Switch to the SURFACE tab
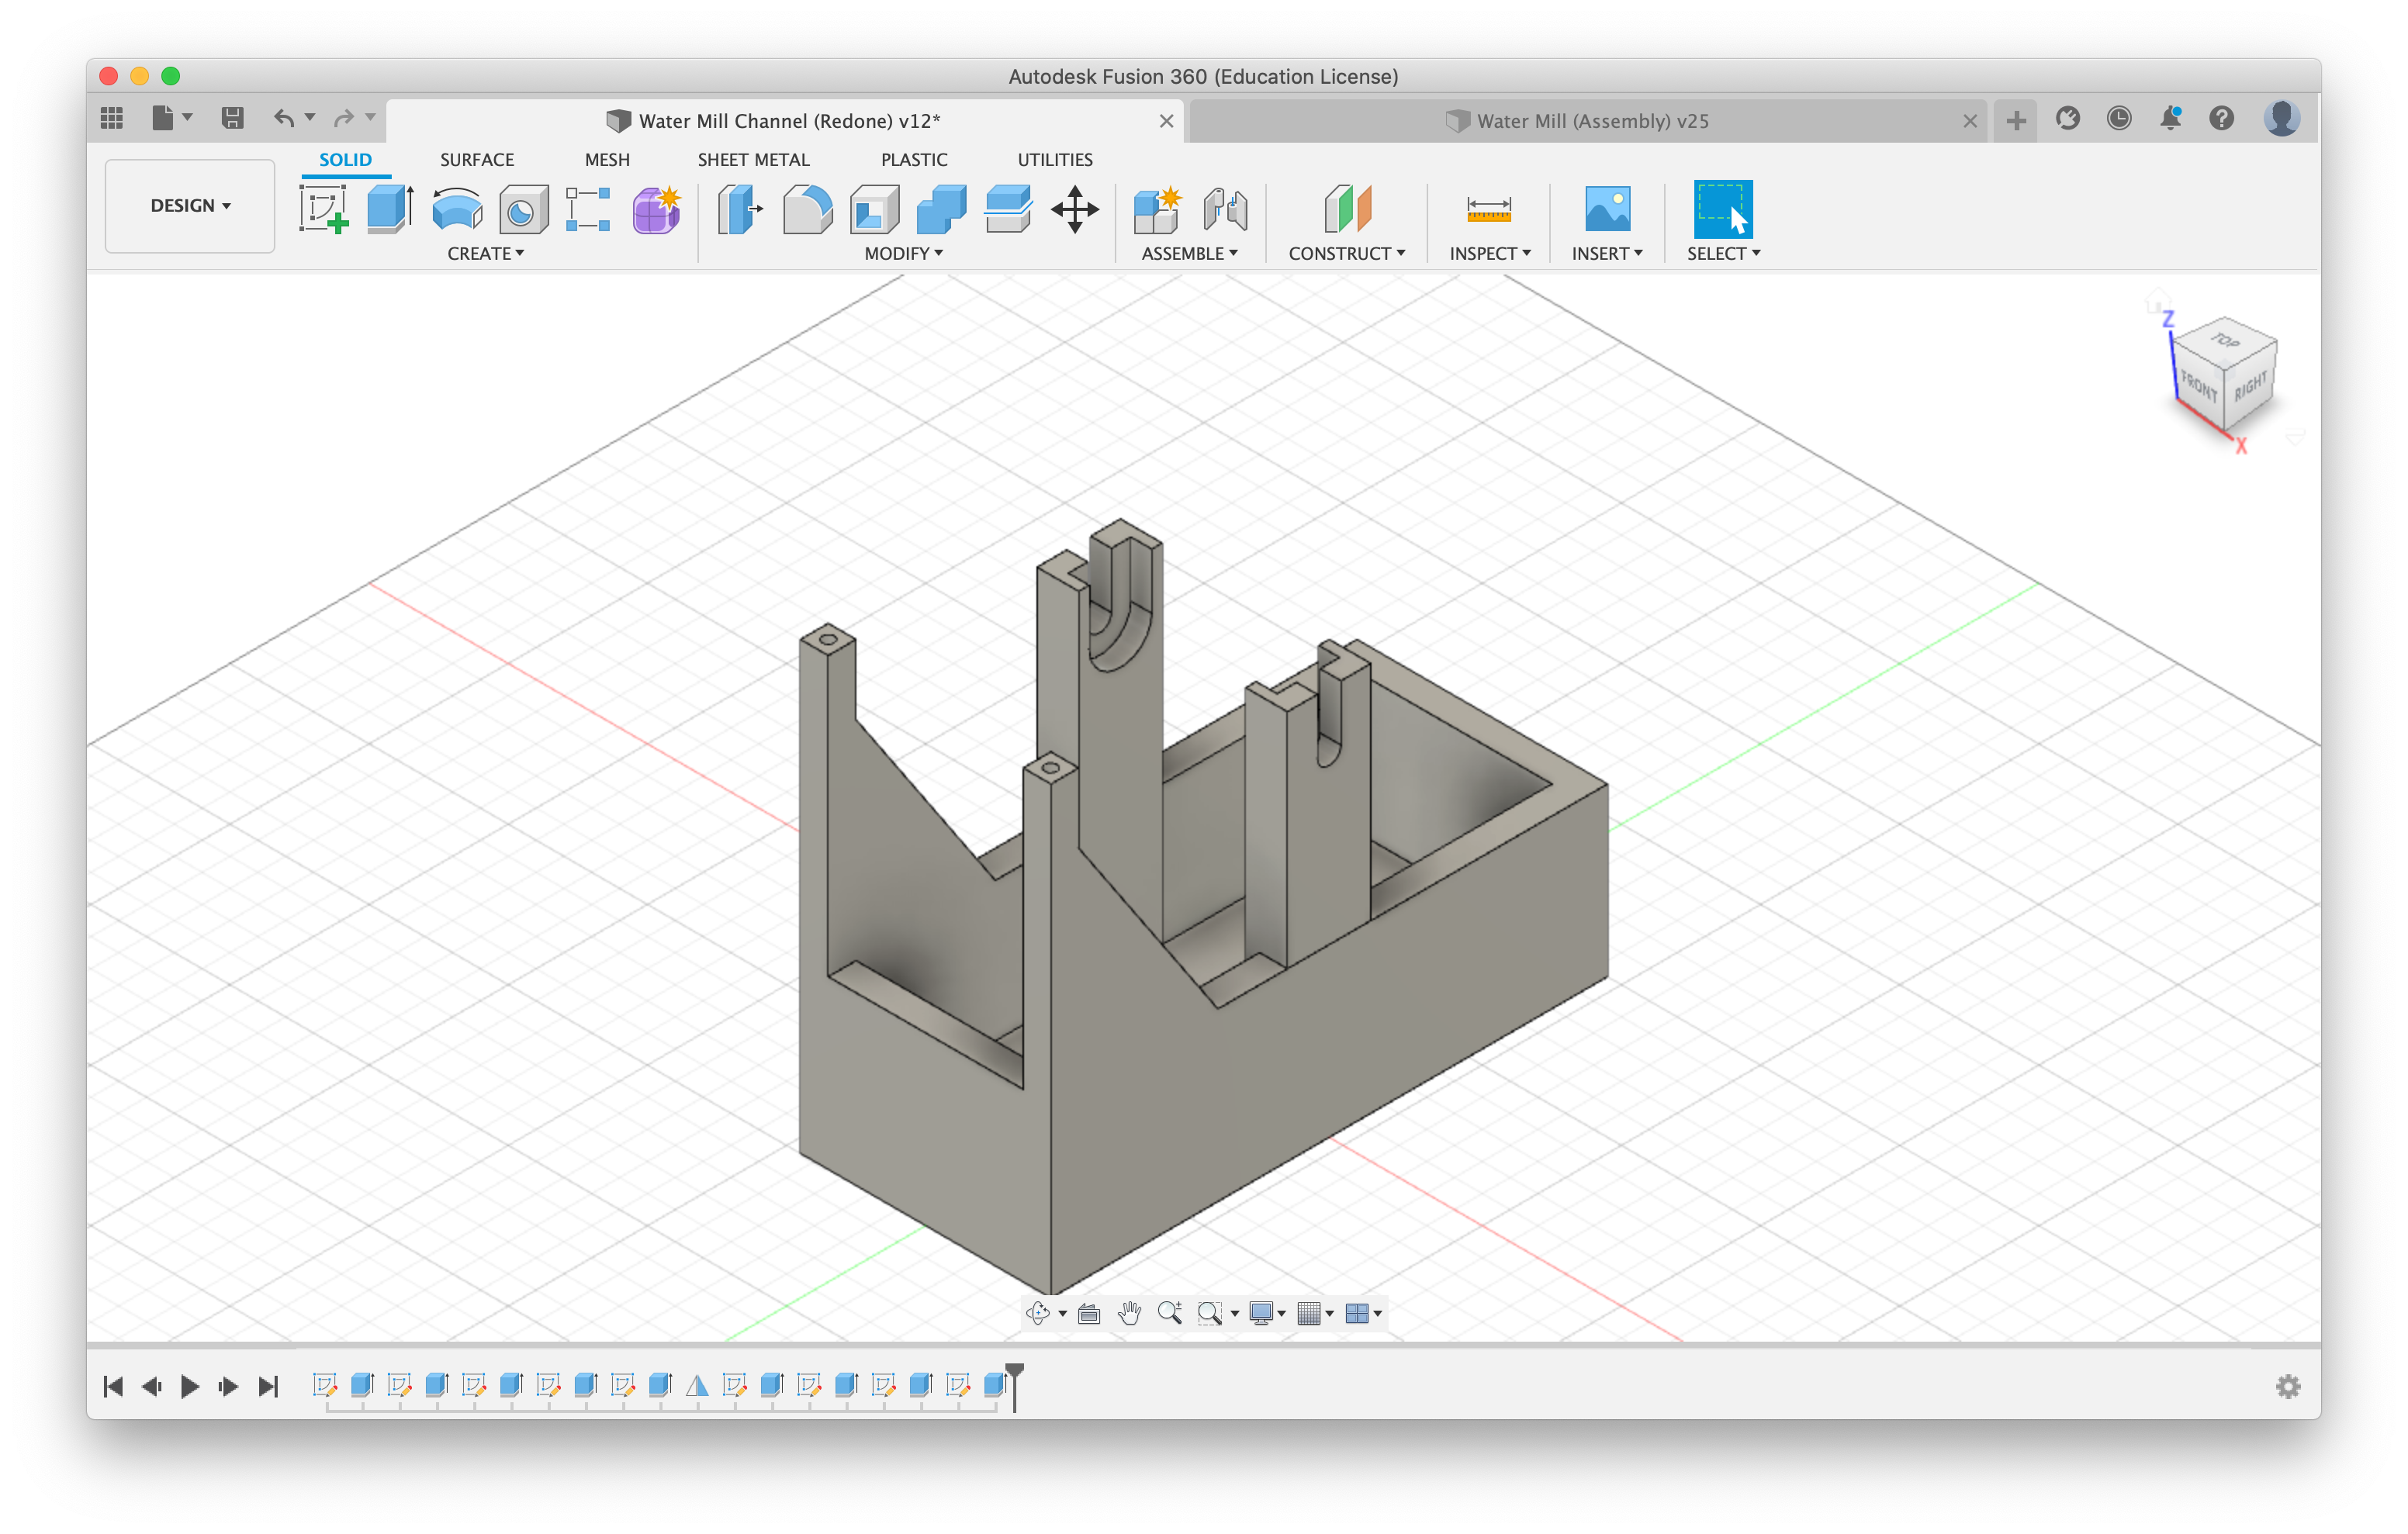The height and width of the screenshot is (1534, 2408). pos(476,160)
